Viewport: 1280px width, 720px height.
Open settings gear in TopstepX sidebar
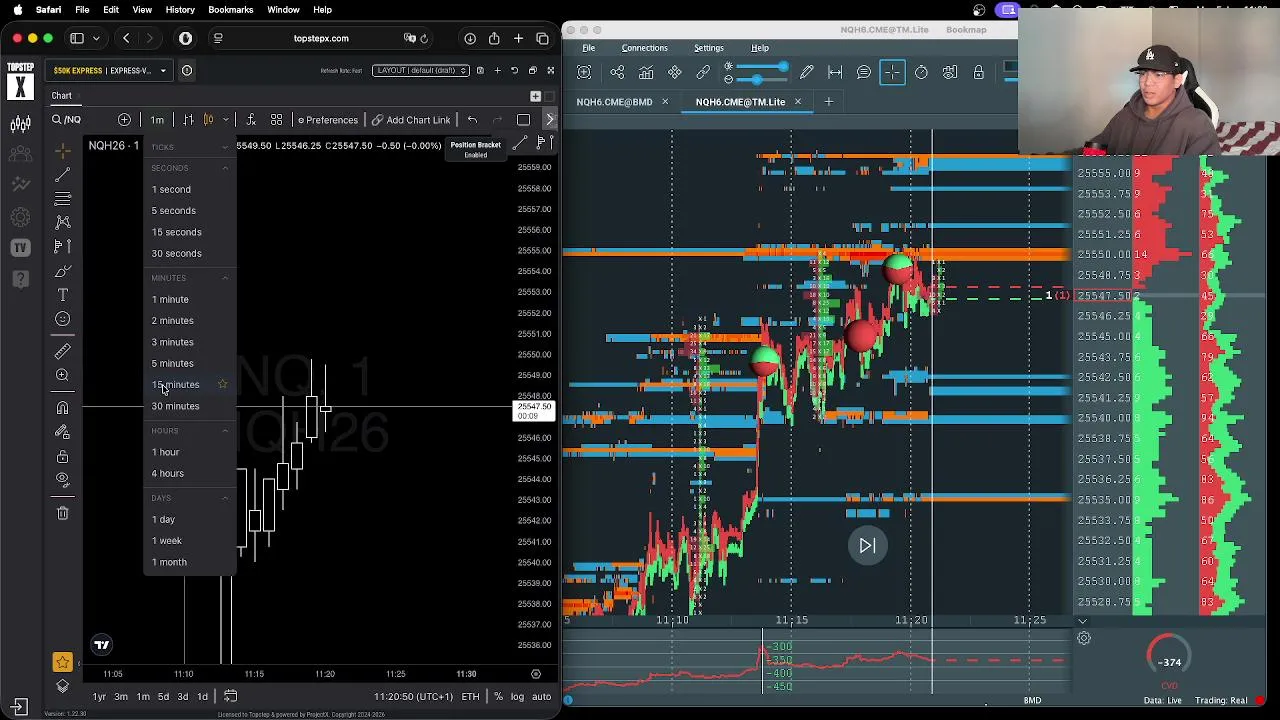tap(20, 216)
